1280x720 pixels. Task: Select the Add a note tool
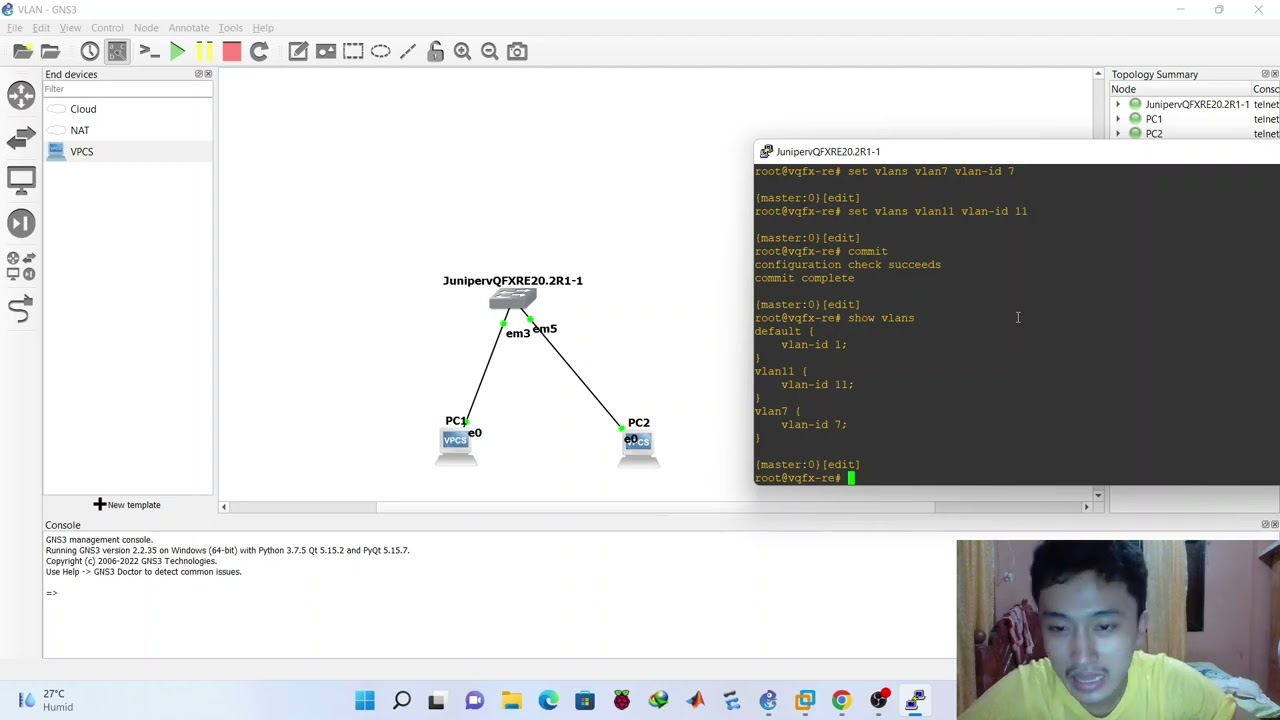[x=298, y=51]
